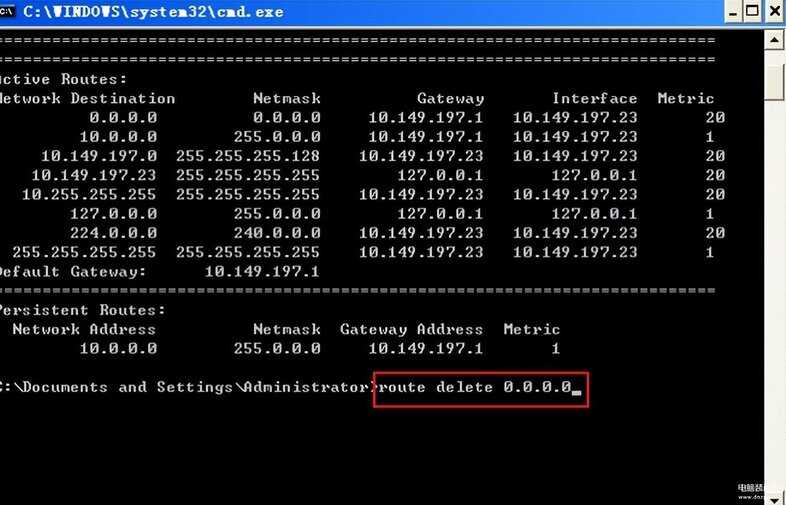Click the 'Network Address' column header
This screenshot has width=786, height=505.
[84, 329]
